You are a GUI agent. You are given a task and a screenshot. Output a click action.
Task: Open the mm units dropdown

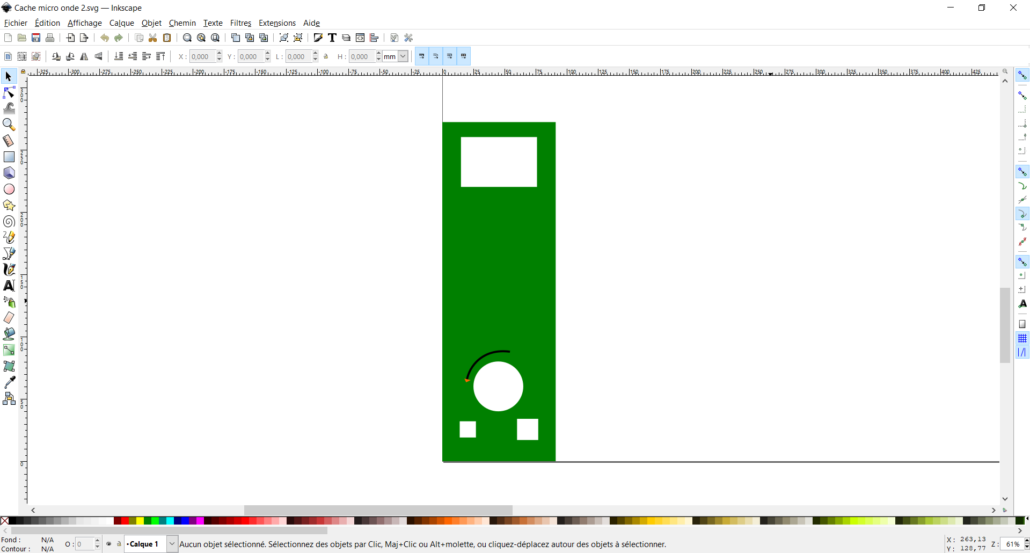pyautogui.click(x=403, y=57)
